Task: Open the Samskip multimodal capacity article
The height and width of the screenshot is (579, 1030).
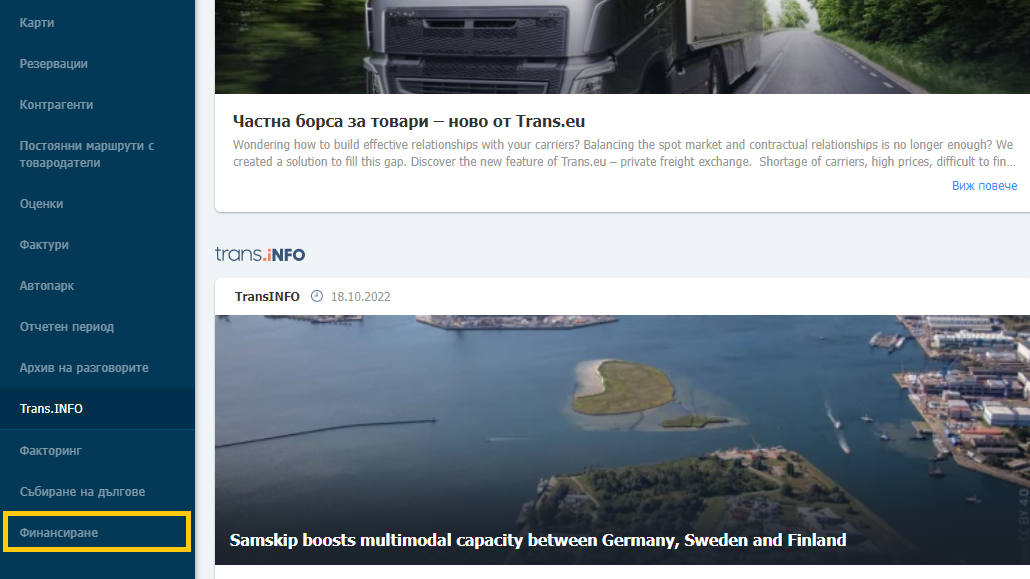Action: coord(537,540)
